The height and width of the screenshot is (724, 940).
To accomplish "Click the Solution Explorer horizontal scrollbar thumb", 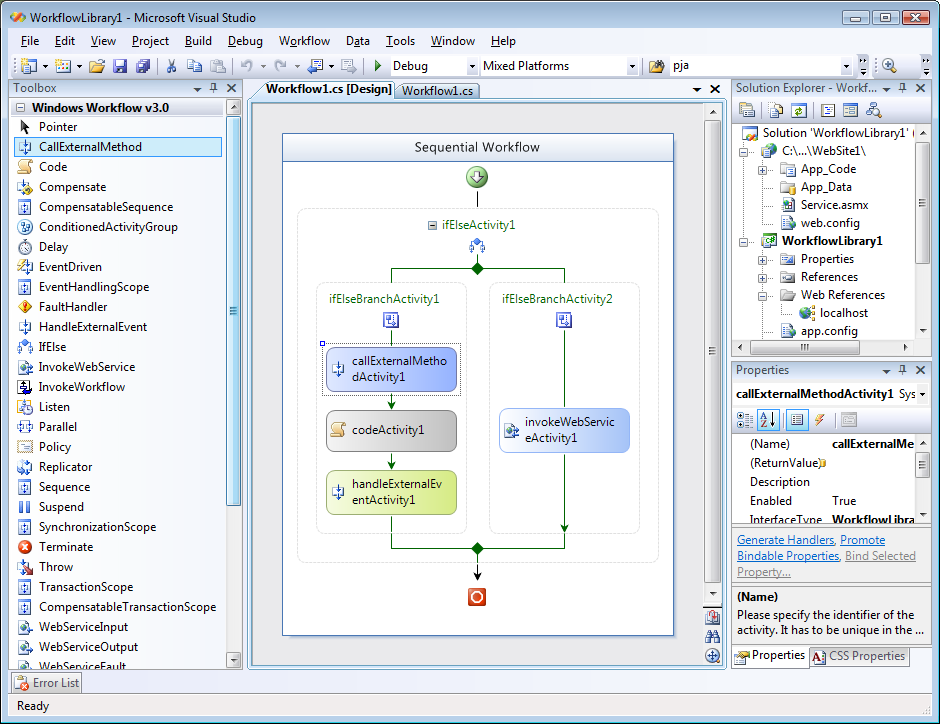I will click(805, 348).
